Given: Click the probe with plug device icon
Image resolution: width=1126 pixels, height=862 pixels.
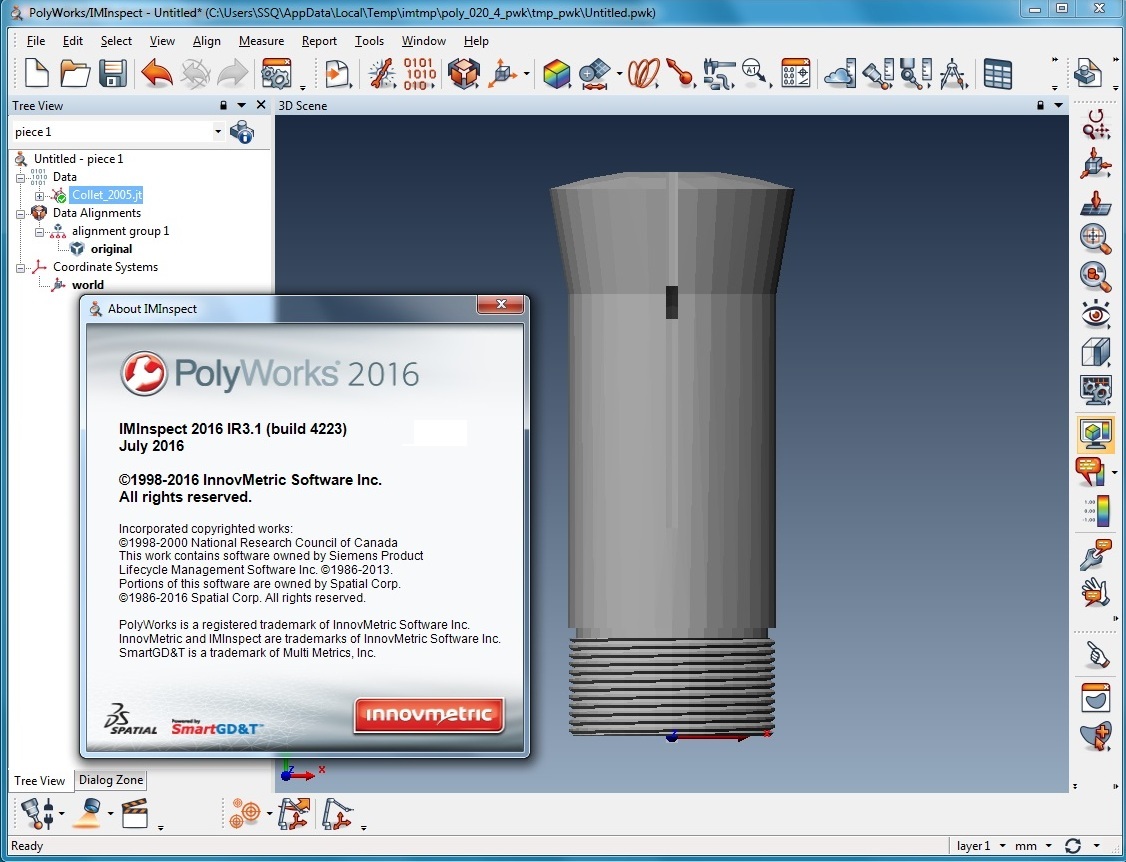Looking at the screenshot, I should (x=38, y=814).
